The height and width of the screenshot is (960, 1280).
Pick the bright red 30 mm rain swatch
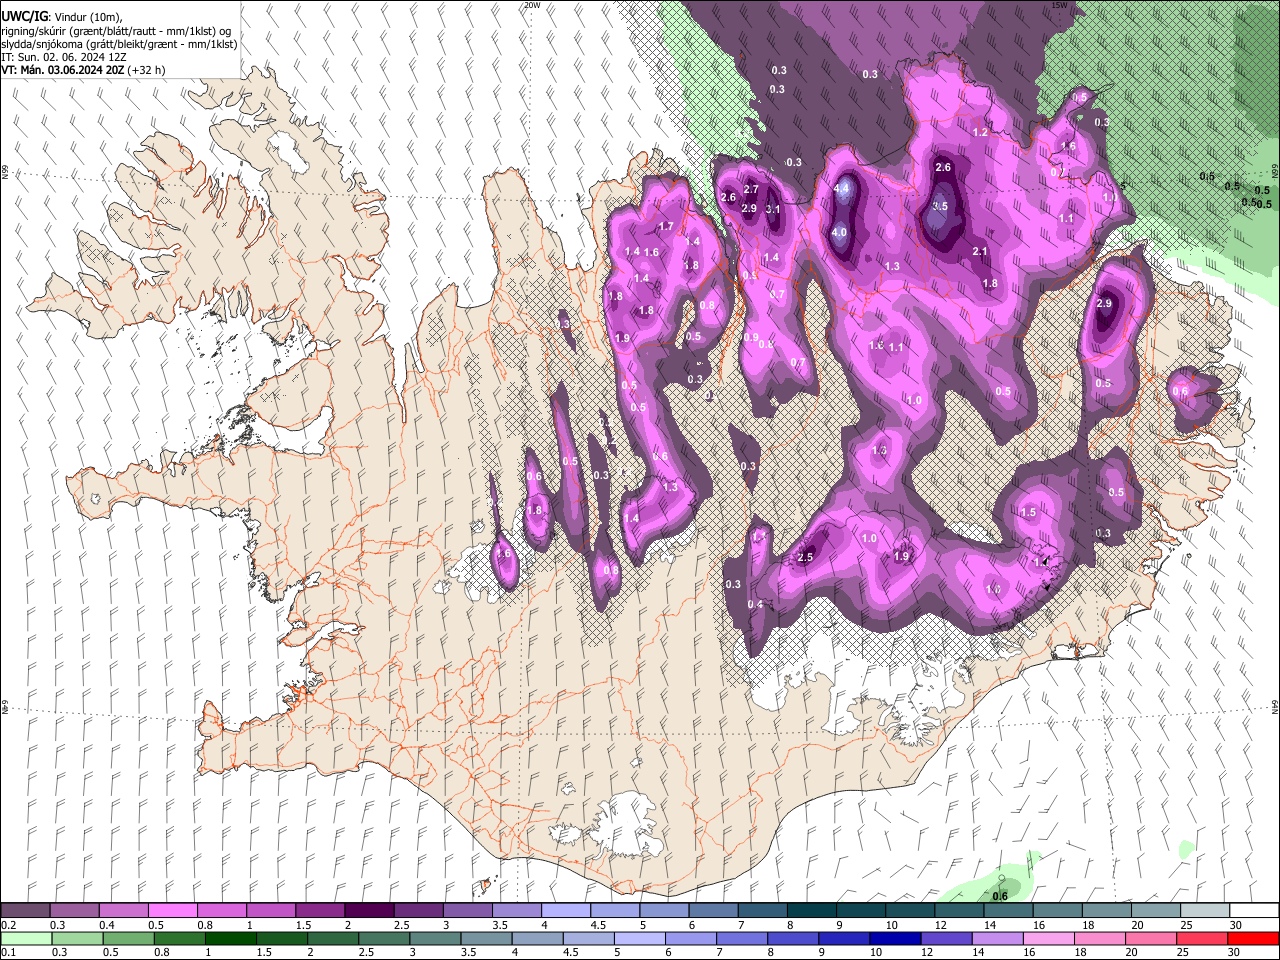pos(1254,939)
